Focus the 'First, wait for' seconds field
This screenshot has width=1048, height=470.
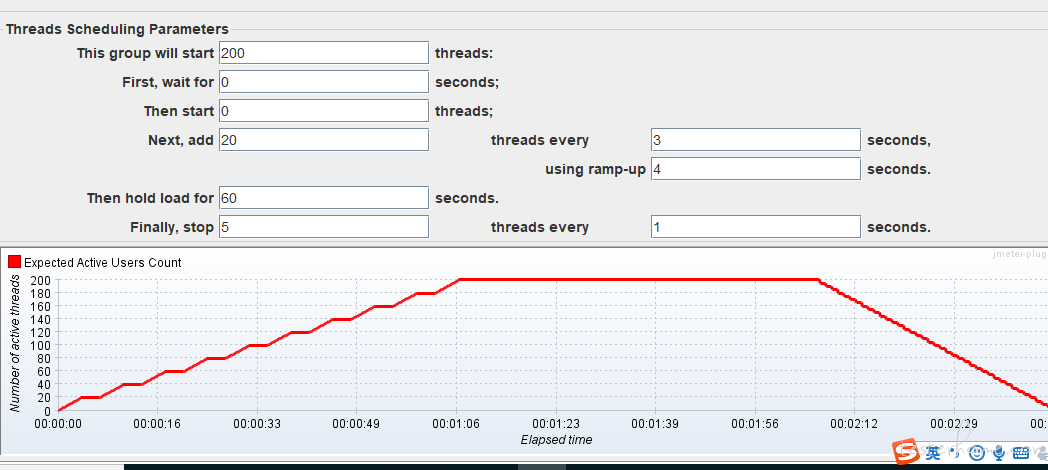[x=323, y=82]
